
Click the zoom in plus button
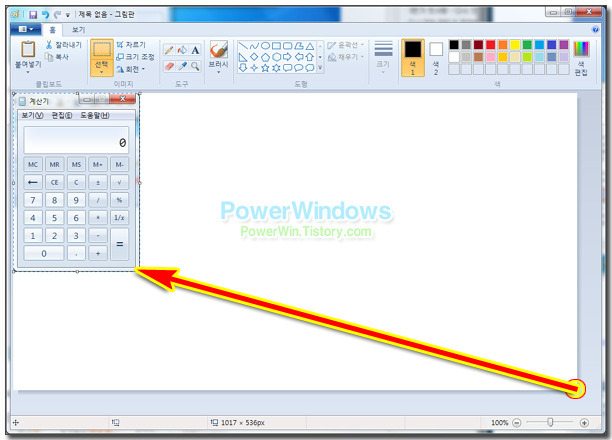(x=584, y=422)
